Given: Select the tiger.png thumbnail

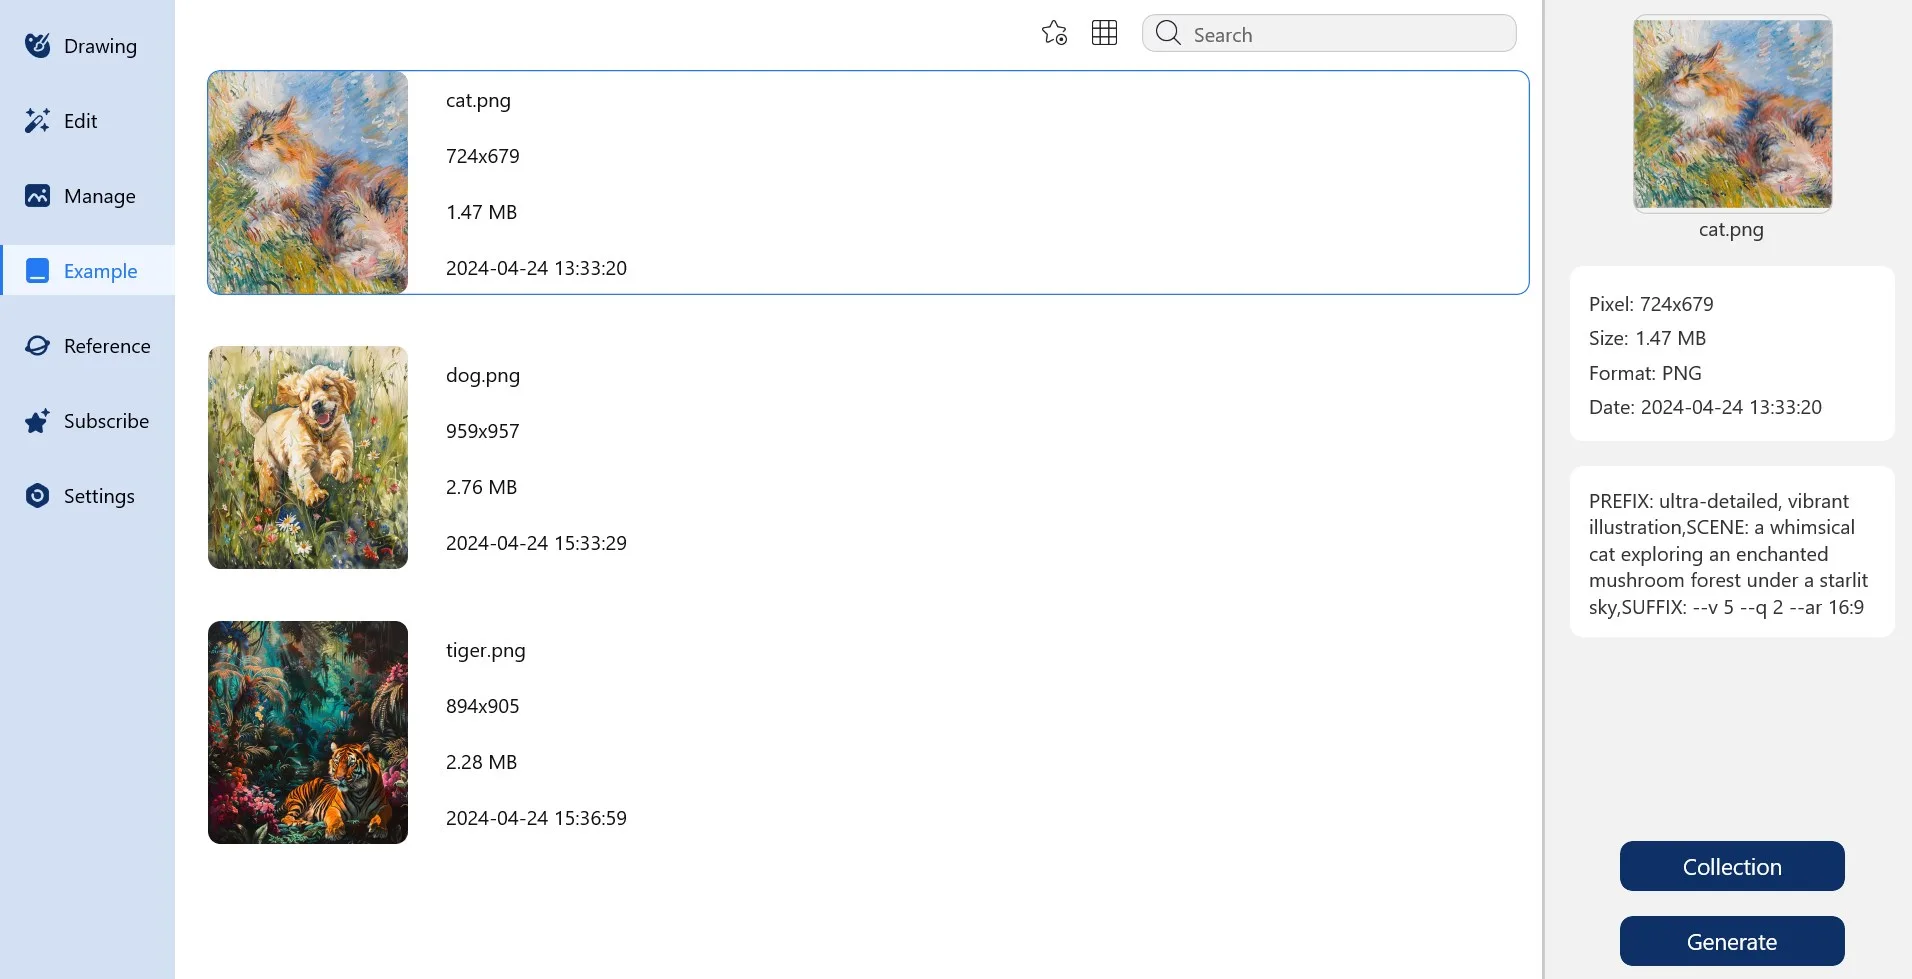Looking at the screenshot, I should [308, 732].
